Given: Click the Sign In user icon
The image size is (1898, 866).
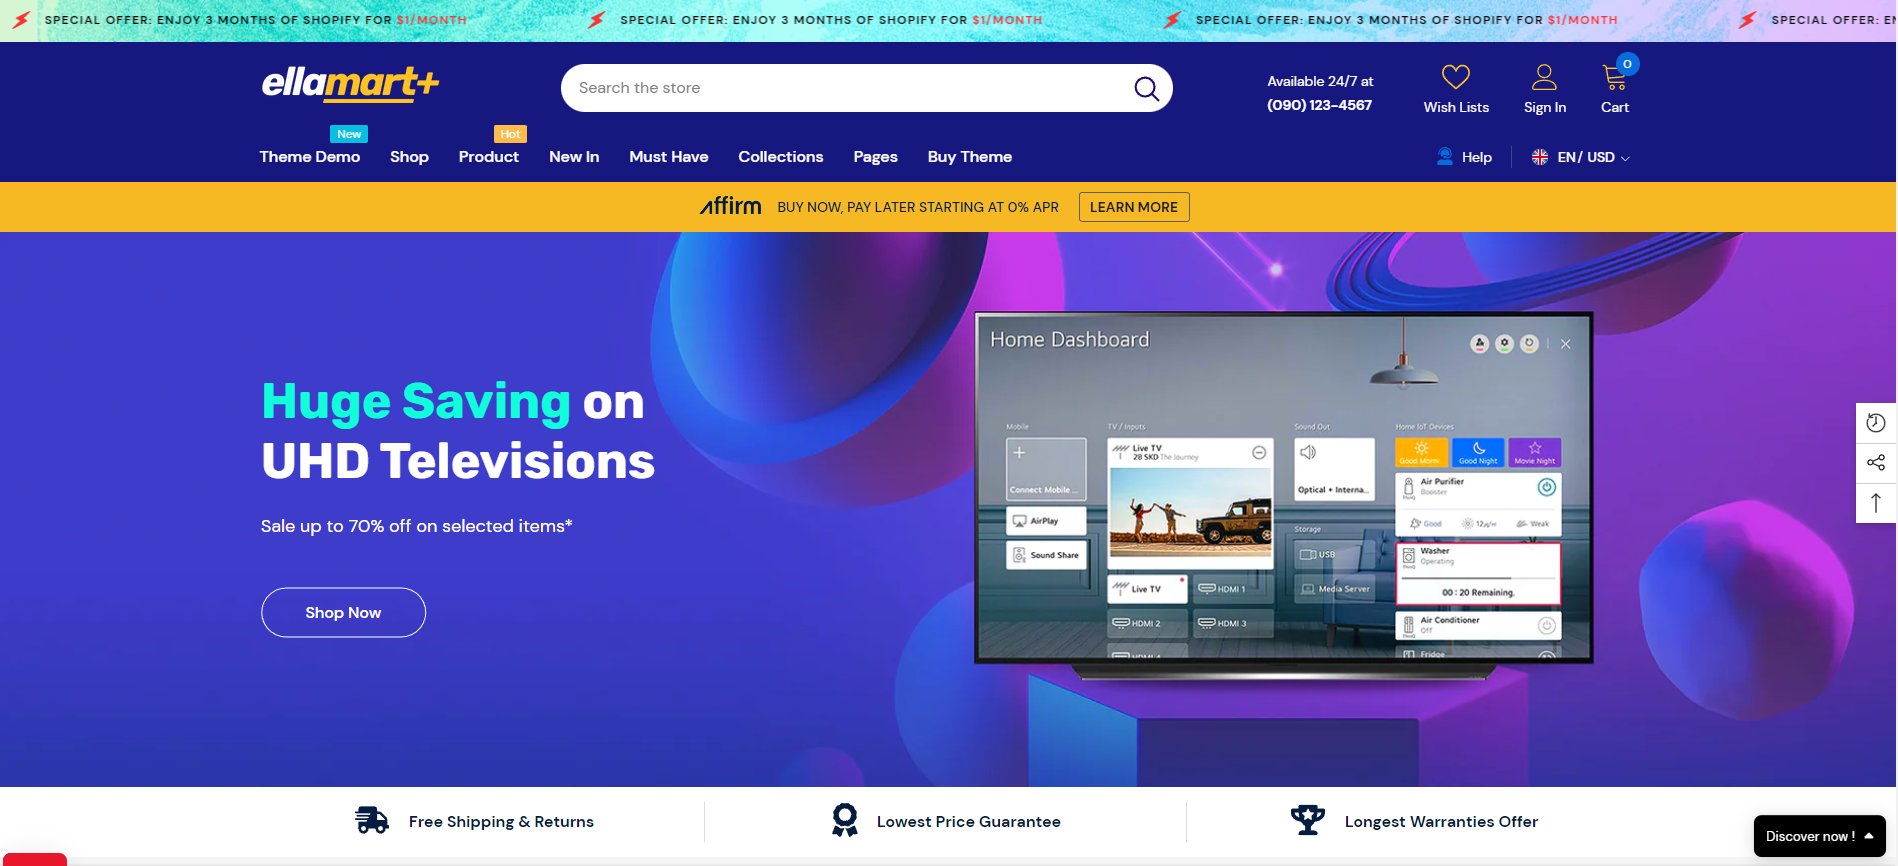Looking at the screenshot, I should (x=1544, y=77).
